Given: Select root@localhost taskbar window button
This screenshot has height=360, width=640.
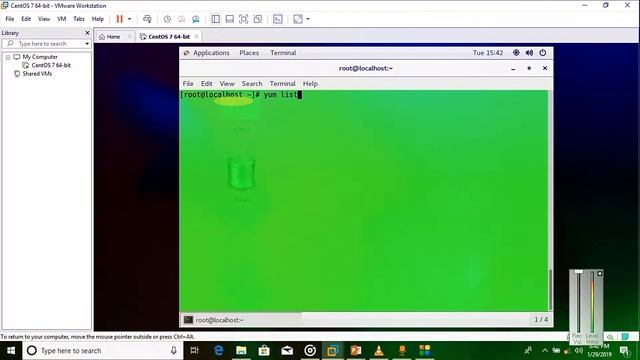Looking at the screenshot, I should coord(241,320).
